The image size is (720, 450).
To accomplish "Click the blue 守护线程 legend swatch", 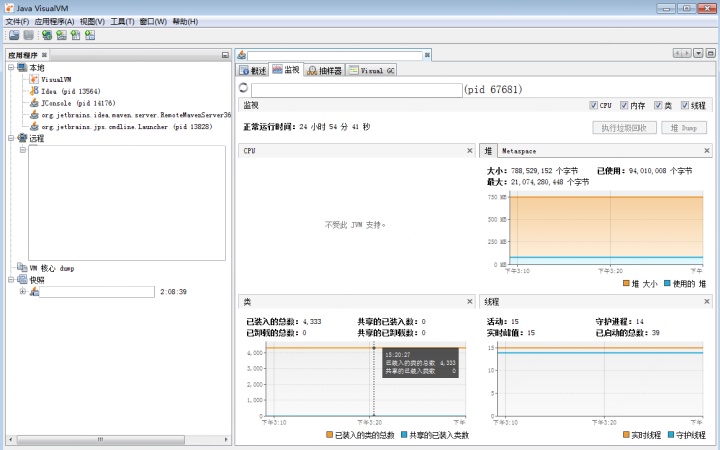I will (670, 434).
